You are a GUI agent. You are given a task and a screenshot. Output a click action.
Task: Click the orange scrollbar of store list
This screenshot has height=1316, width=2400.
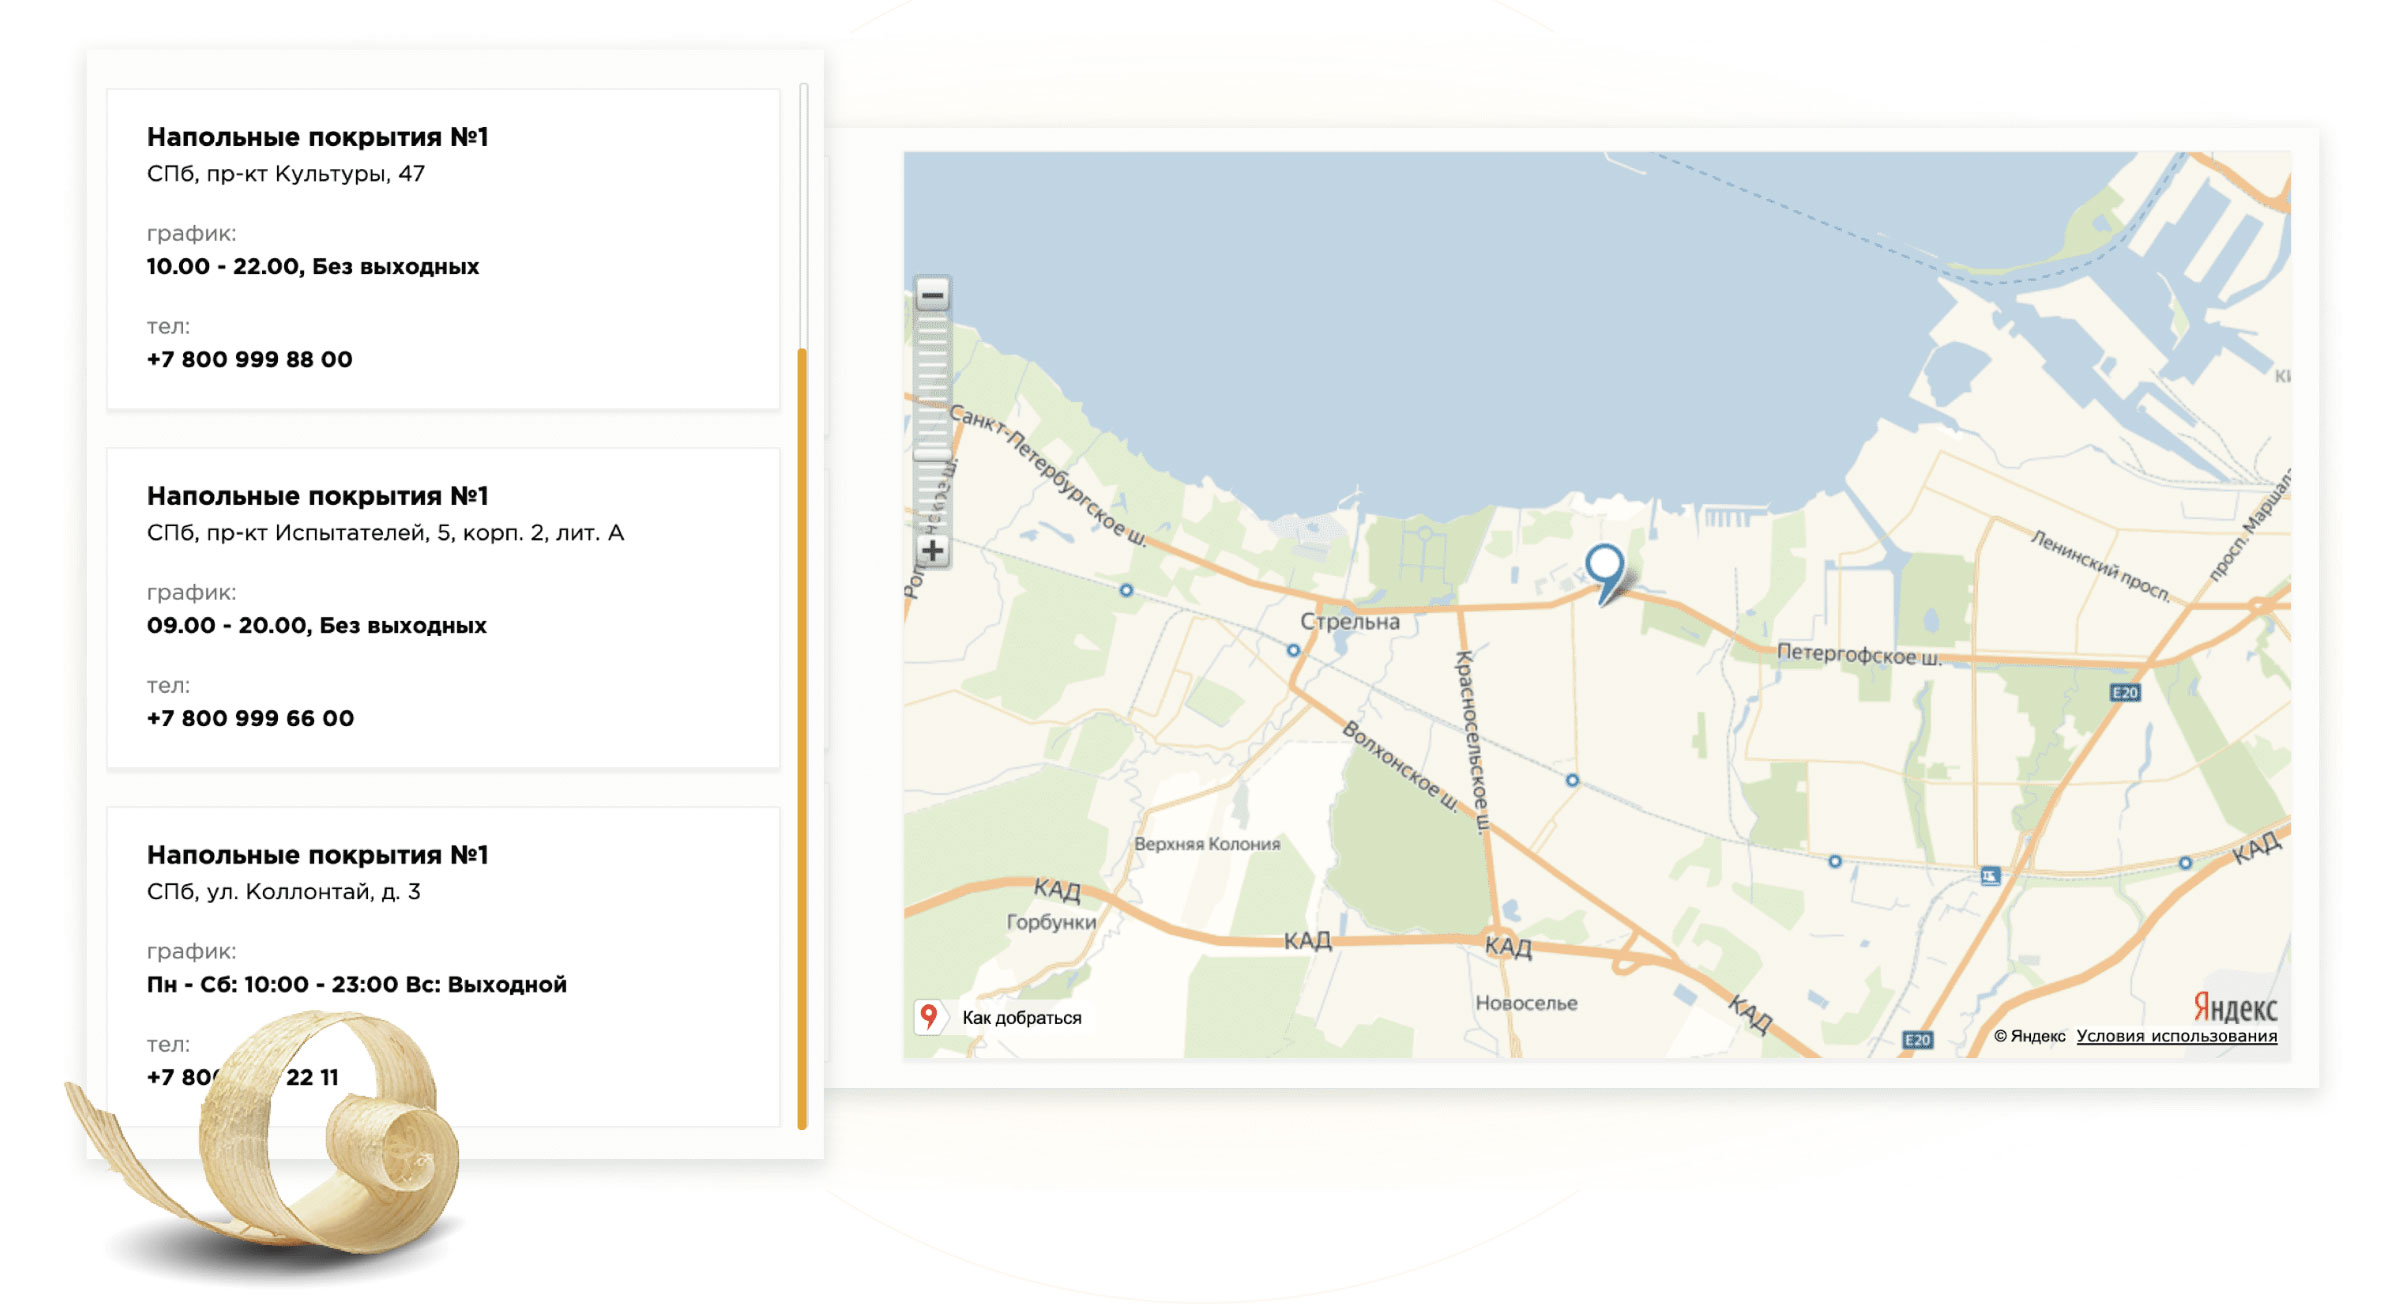(802, 740)
